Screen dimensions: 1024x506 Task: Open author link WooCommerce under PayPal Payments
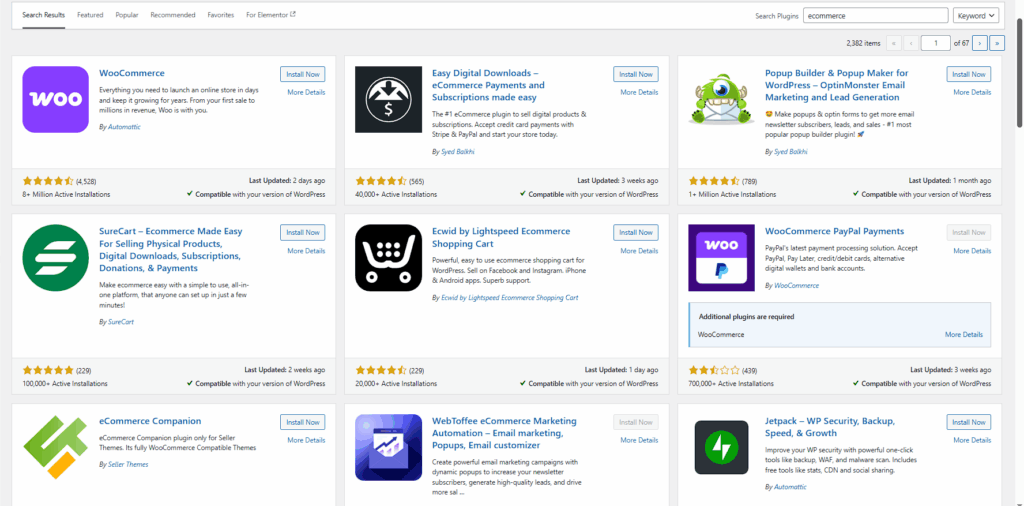(796, 286)
